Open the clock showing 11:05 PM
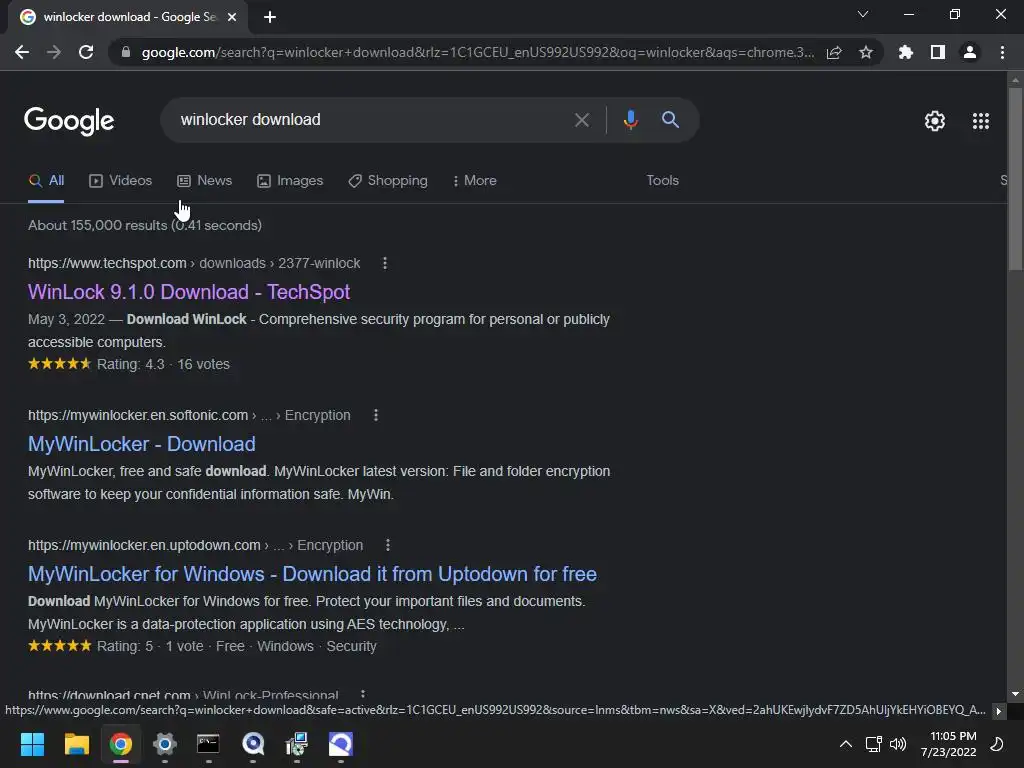Image resolution: width=1024 pixels, height=768 pixels. (x=948, y=744)
